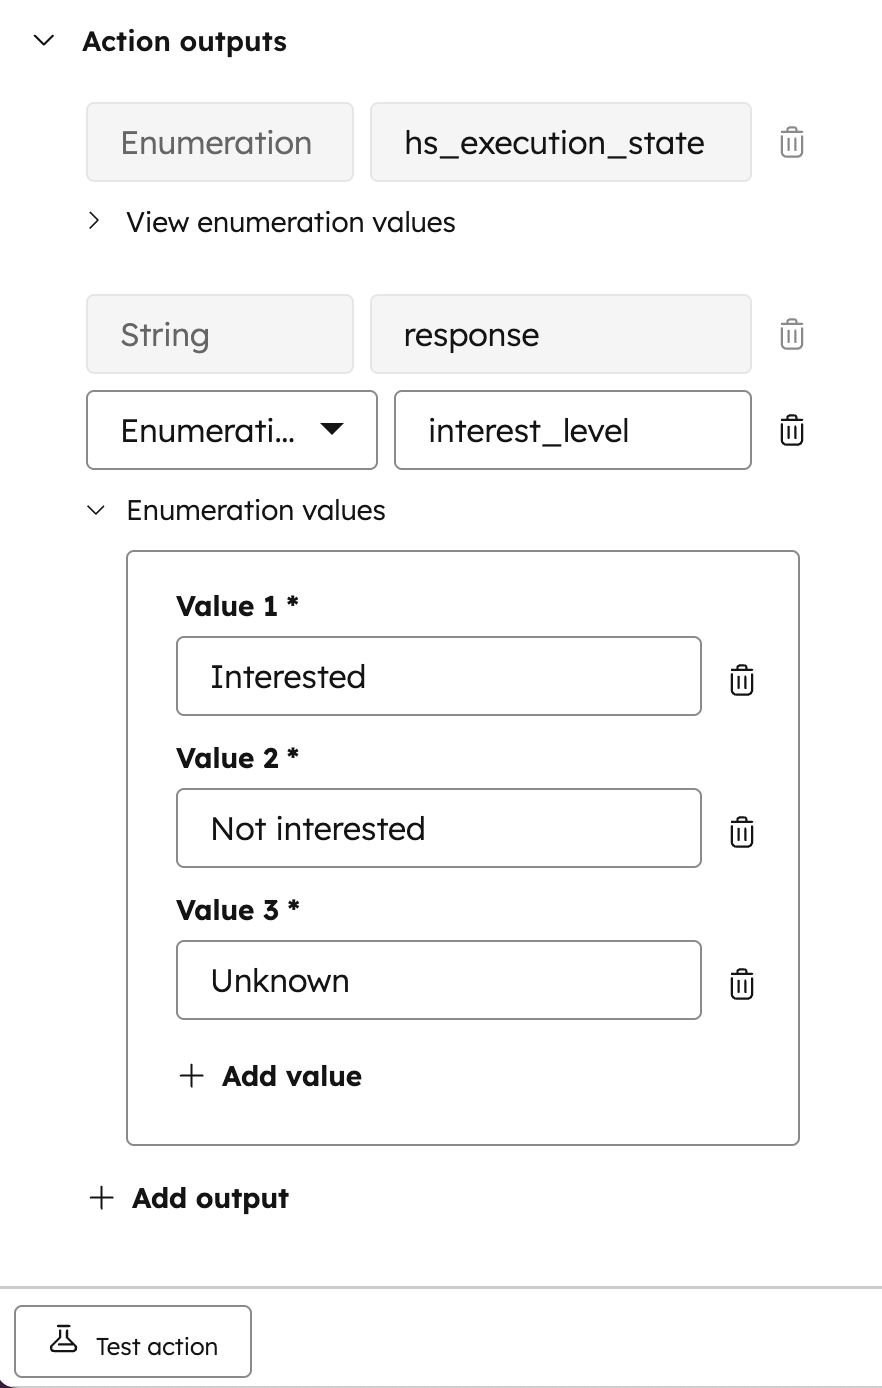Remove the response output using its trash icon

pyautogui.click(x=790, y=334)
